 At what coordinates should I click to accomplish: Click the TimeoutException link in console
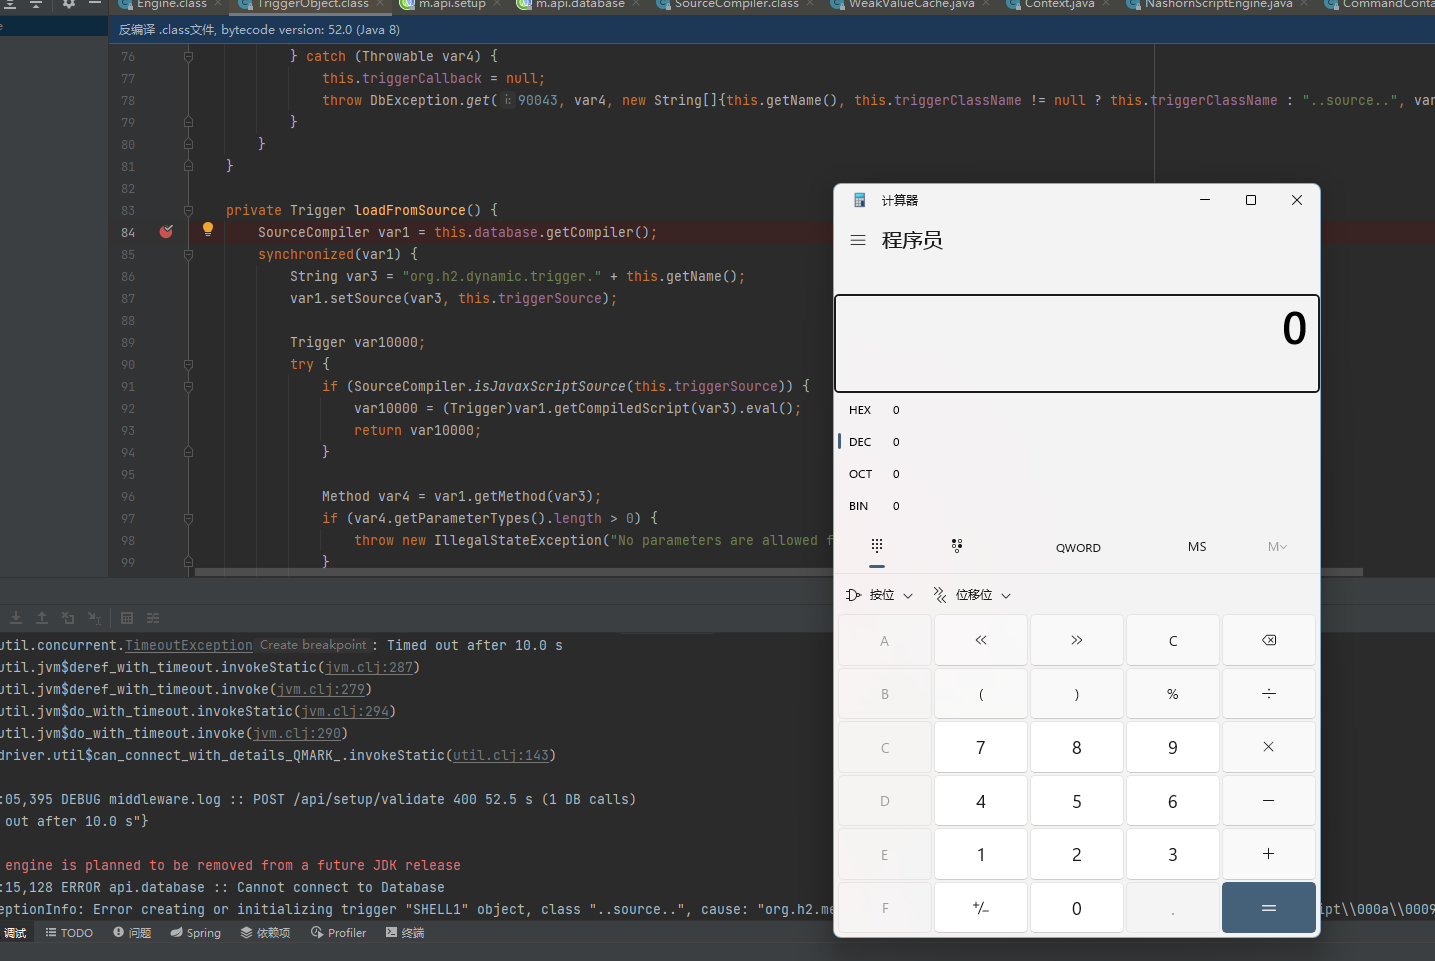point(189,646)
